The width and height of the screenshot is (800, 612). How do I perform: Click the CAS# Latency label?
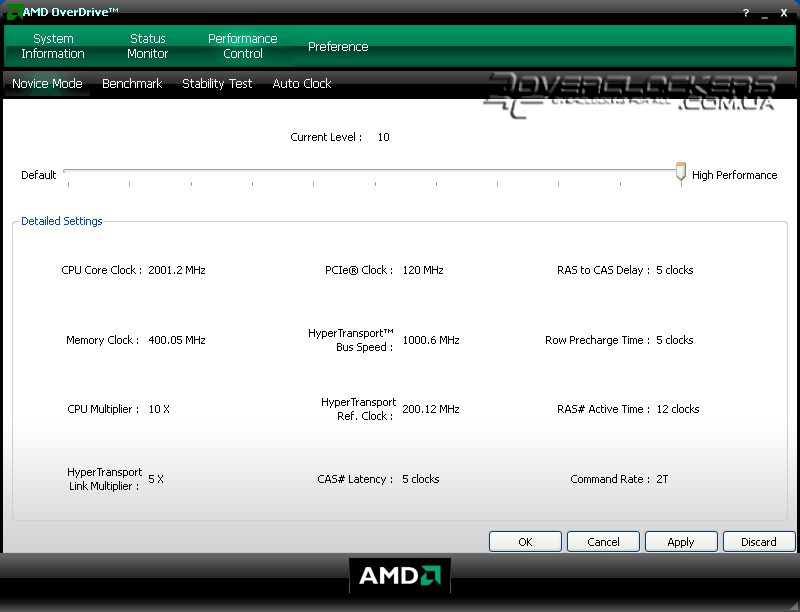pyautogui.click(x=355, y=479)
